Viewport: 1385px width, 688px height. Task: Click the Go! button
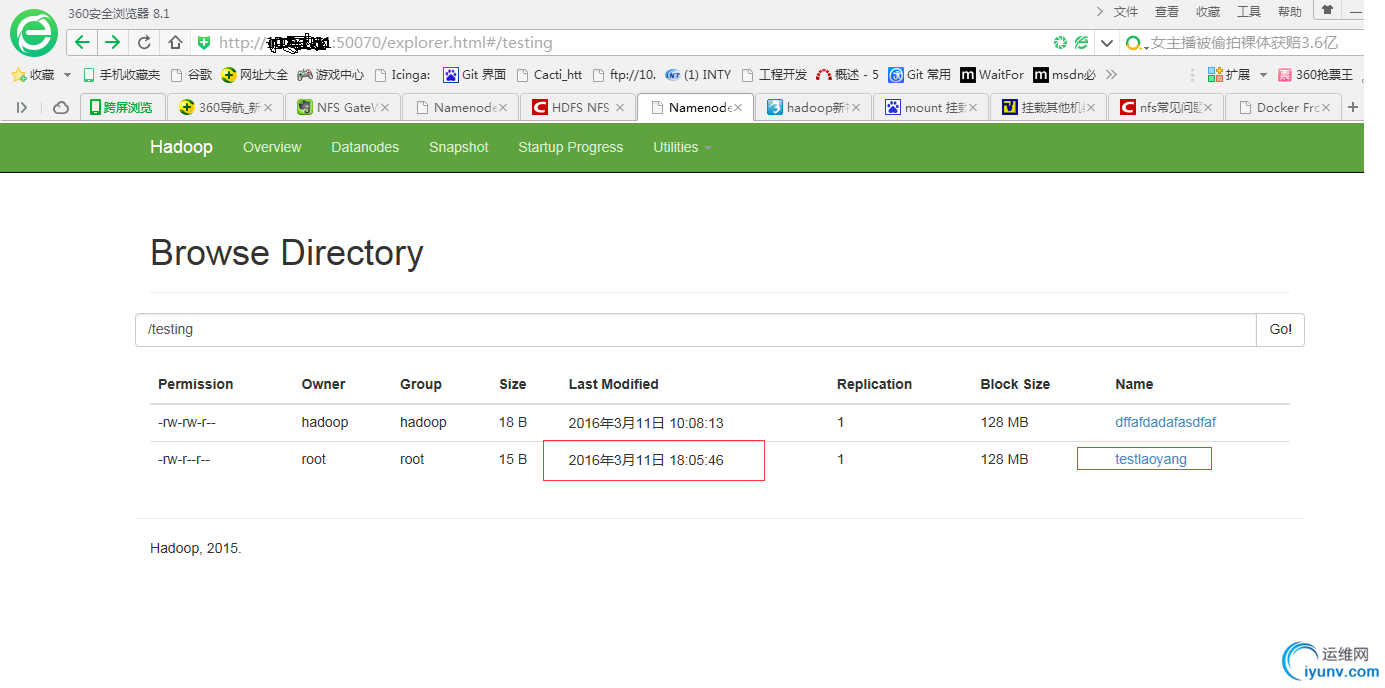coord(1280,330)
